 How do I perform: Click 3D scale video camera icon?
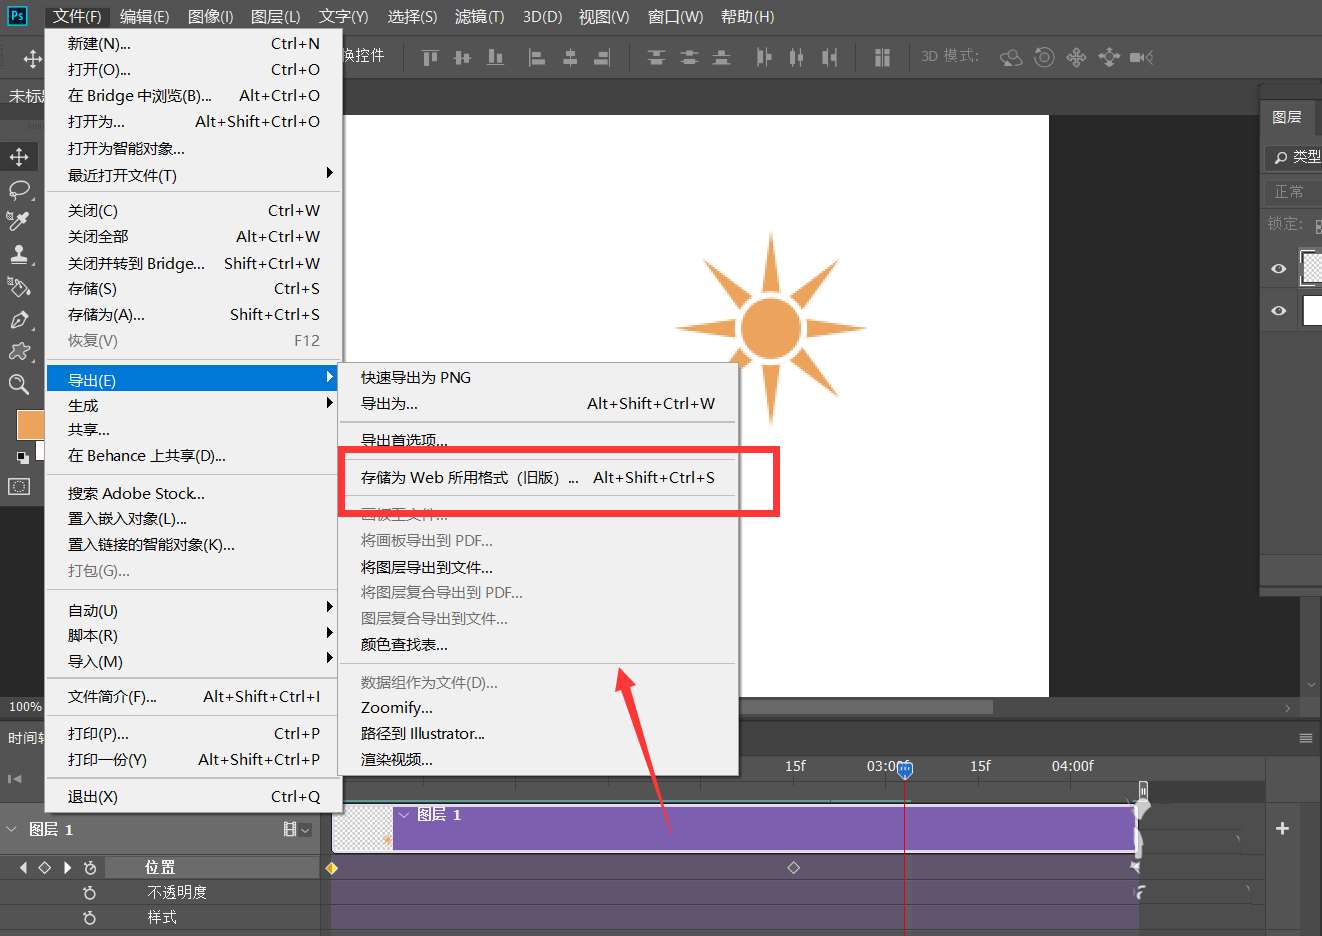[1141, 57]
